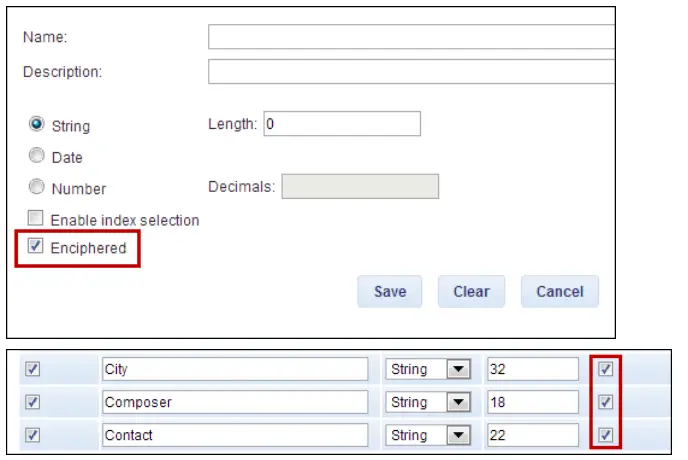
Task: Toggle the City row enciphered checkbox
Action: click(605, 370)
